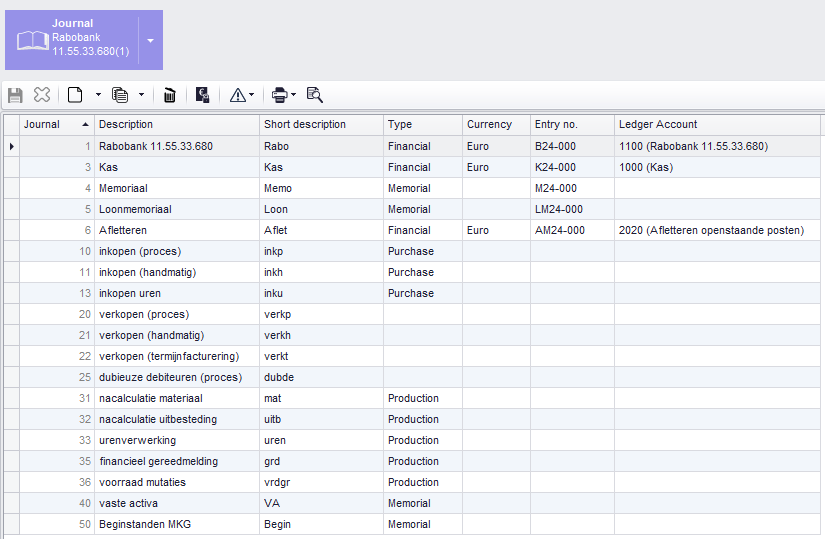Screen dimensions: 825x539
Task: Open the Journal tile dropdown arrow
Action: pos(150,41)
